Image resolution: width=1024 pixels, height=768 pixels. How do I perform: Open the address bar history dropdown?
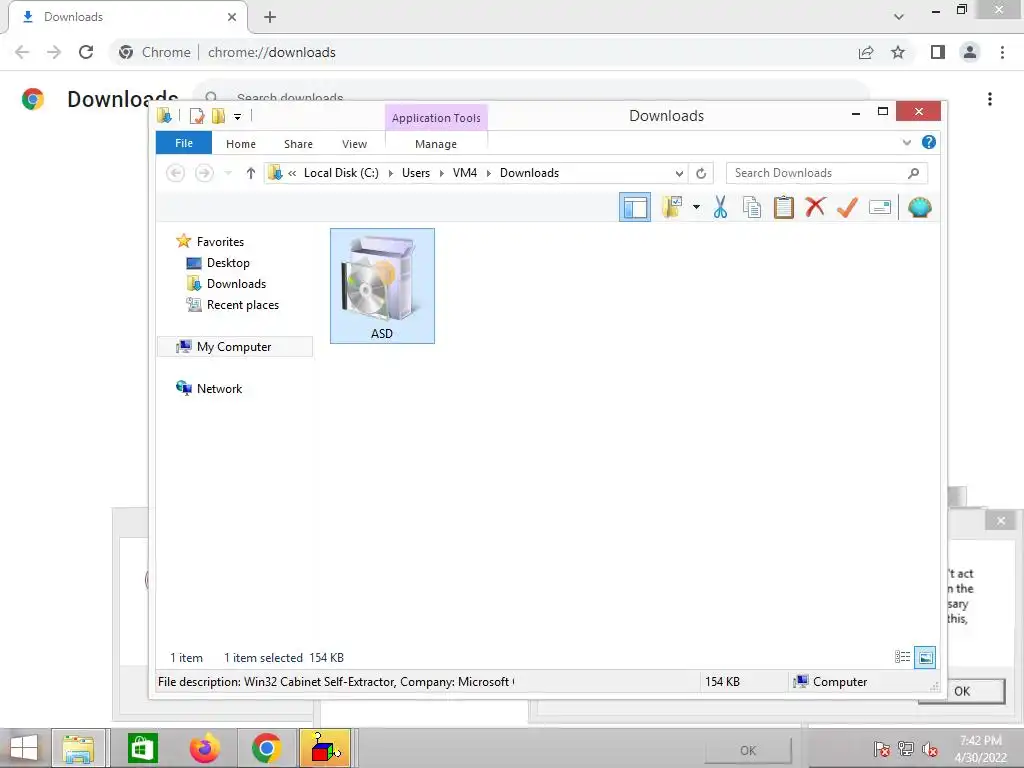tap(679, 173)
